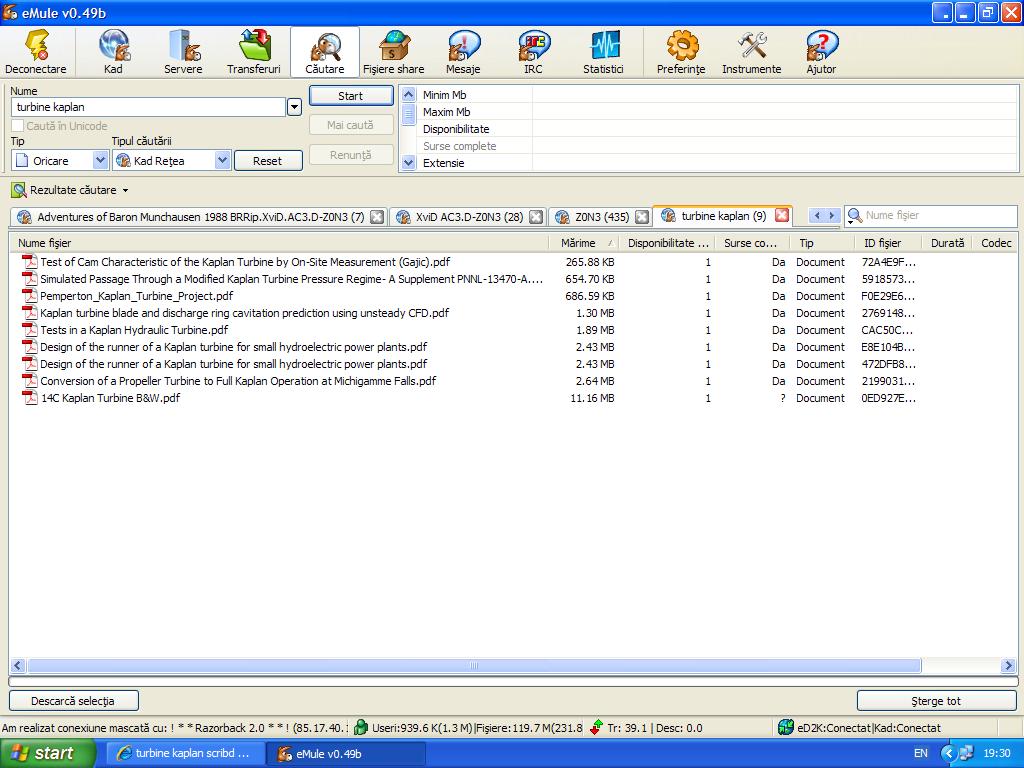The image size is (1024, 768).
Task: Click the users icon in status bar
Action: coord(360,728)
